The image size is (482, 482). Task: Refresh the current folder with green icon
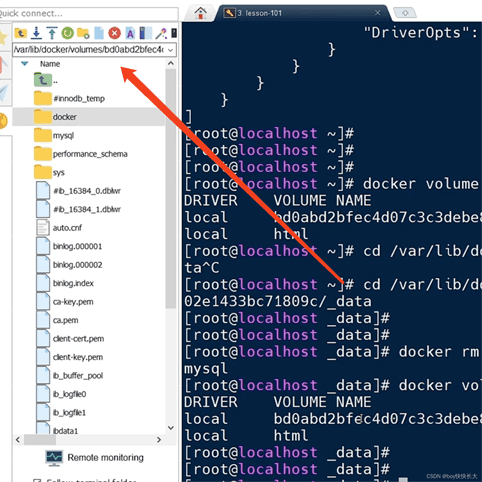click(67, 33)
